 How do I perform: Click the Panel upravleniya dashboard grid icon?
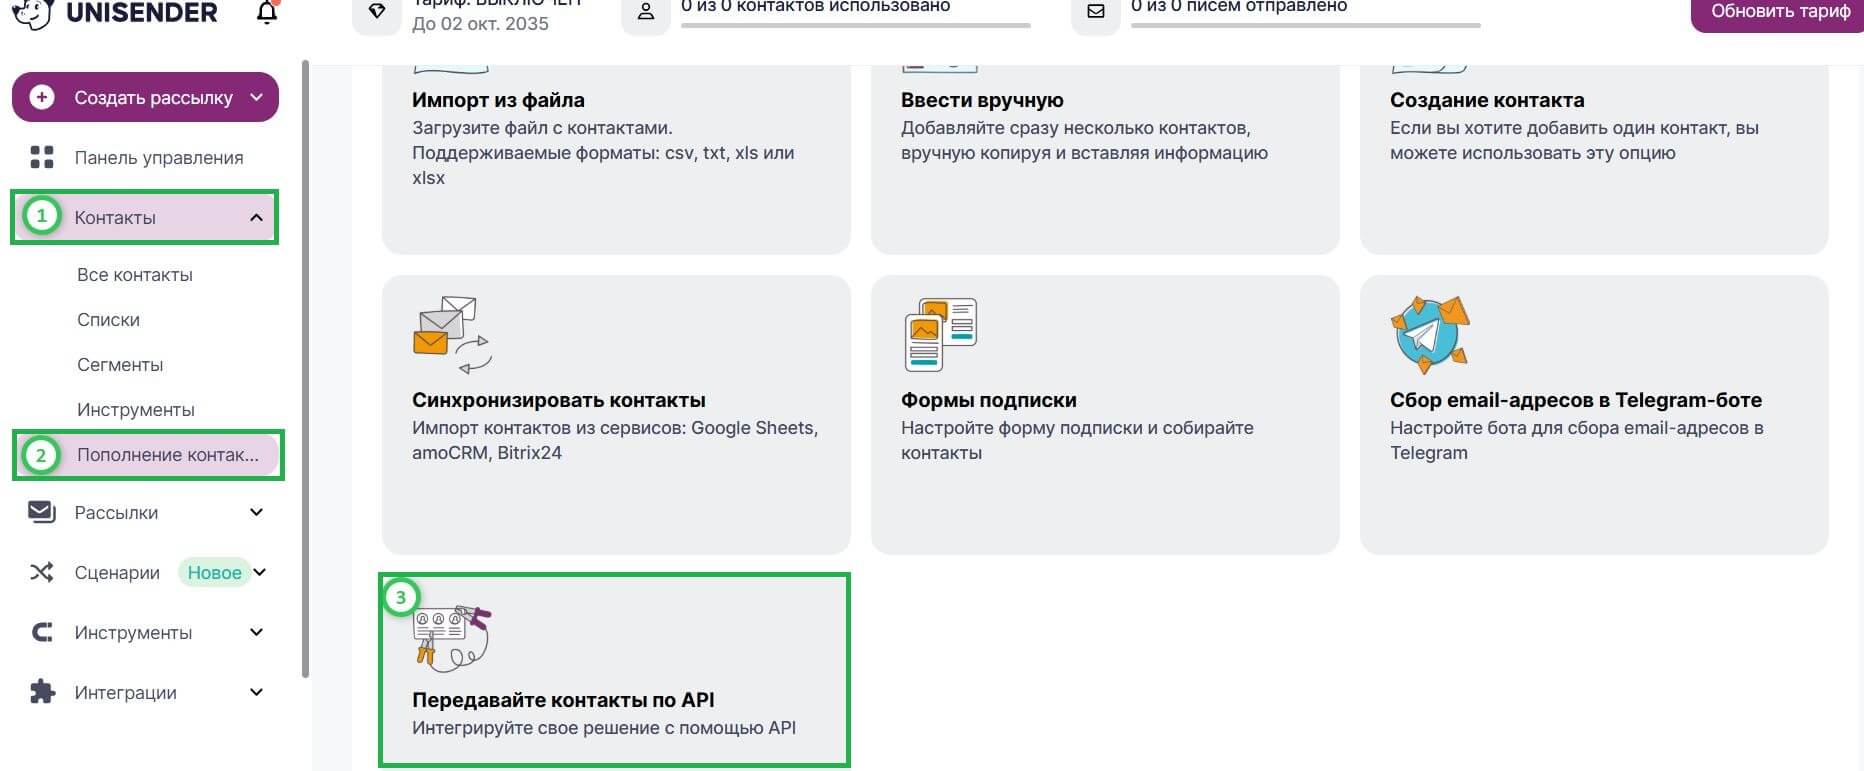(42, 157)
